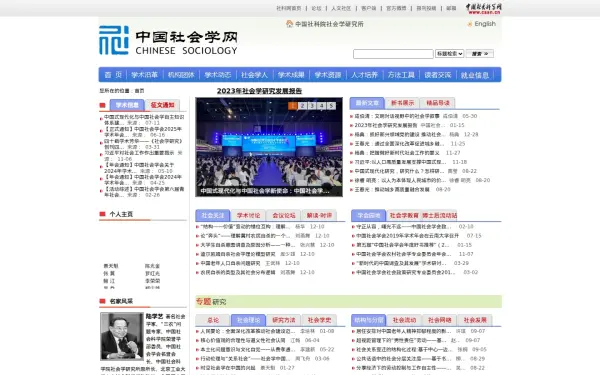The image size is (600, 375).
Task: Open the portrait photo of 陆学艺
Action: point(122,336)
